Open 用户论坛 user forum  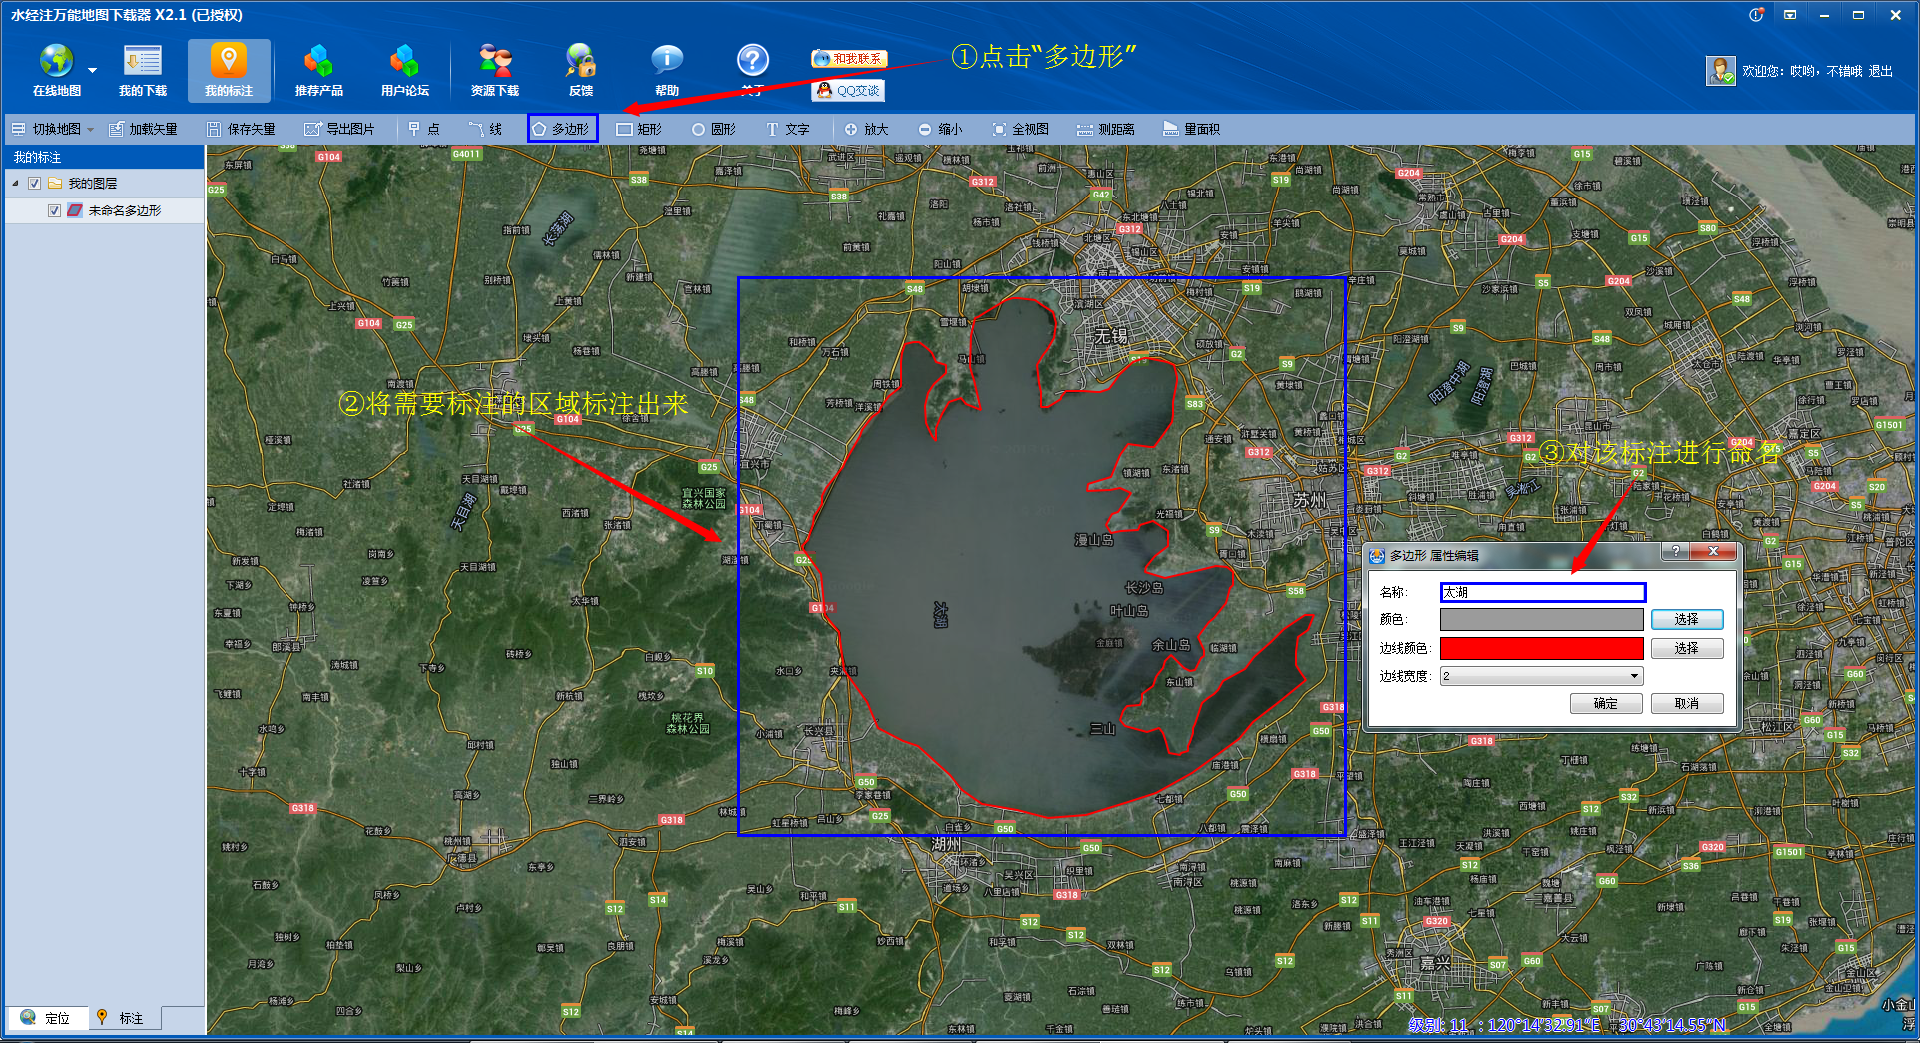(405, 71)
